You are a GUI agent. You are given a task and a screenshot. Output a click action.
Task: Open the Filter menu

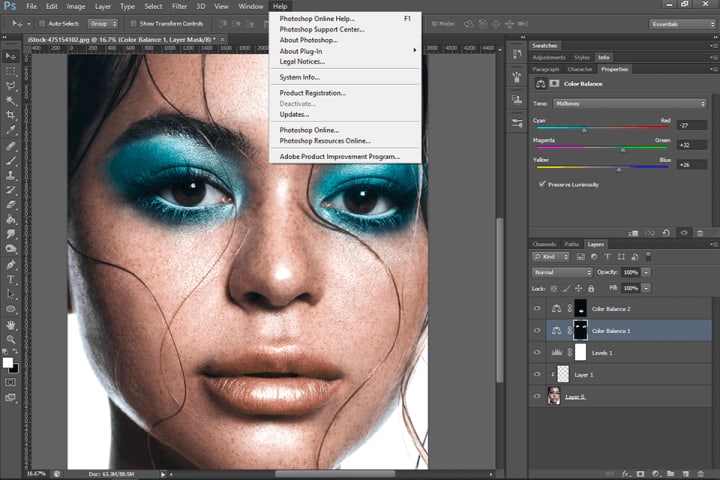(180, 6)
